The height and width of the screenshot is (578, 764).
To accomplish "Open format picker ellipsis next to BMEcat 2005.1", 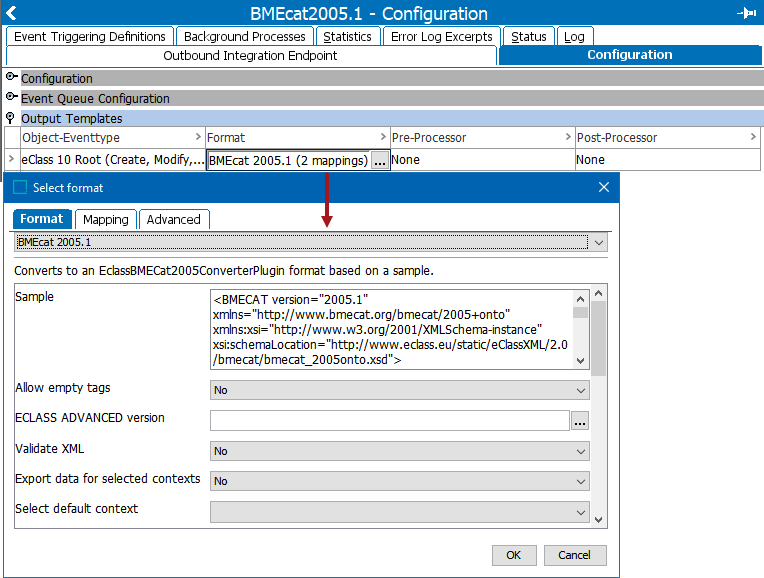I will [379, 160].
